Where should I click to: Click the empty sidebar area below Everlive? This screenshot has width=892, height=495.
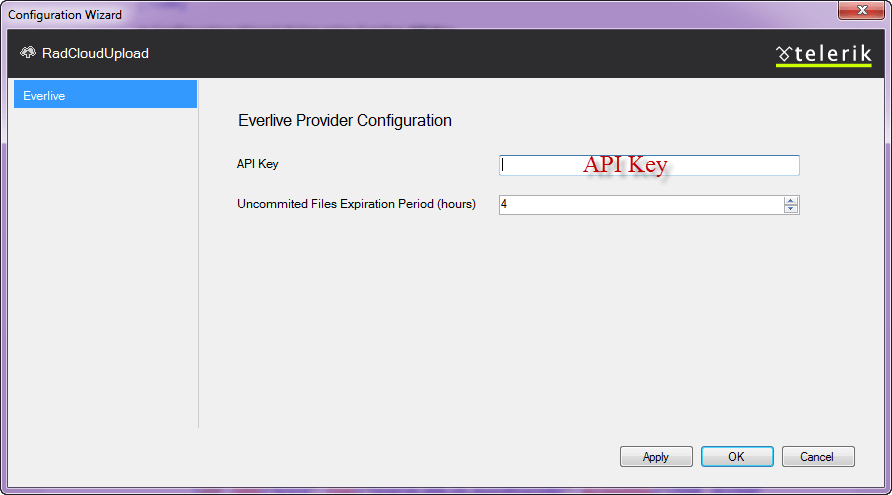(x=105, y=270)
